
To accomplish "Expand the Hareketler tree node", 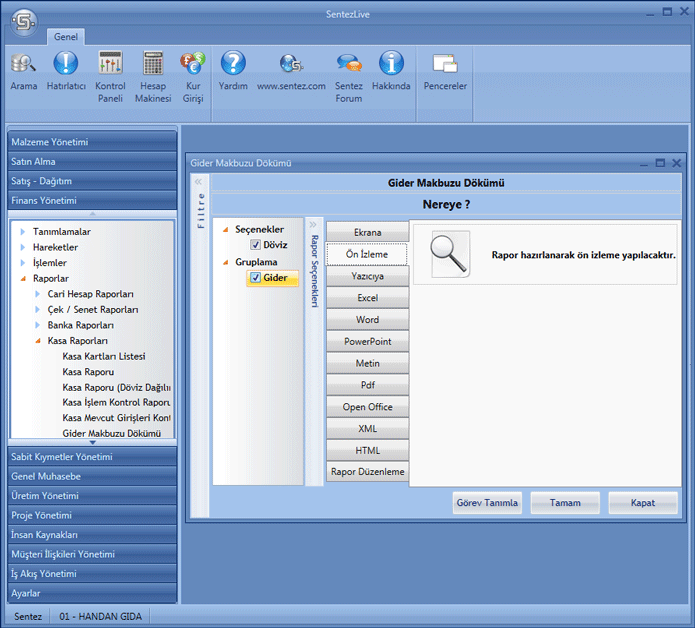I will [x=23, y=247].
